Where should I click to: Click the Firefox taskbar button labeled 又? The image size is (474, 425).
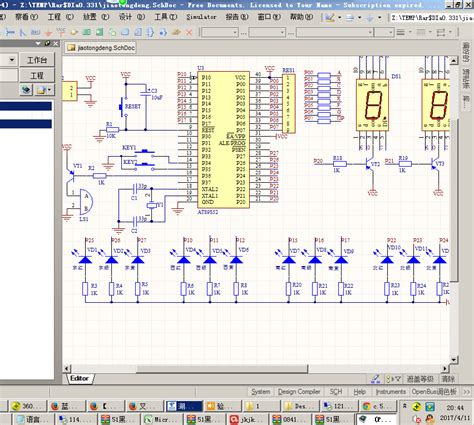click(x=144, y=406)
